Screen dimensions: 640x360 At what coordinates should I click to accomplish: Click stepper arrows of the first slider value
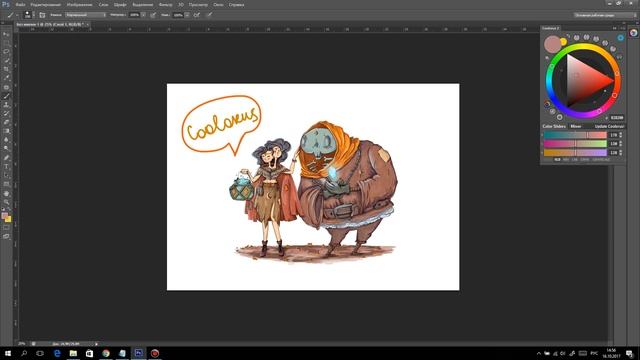click(621, 135)
